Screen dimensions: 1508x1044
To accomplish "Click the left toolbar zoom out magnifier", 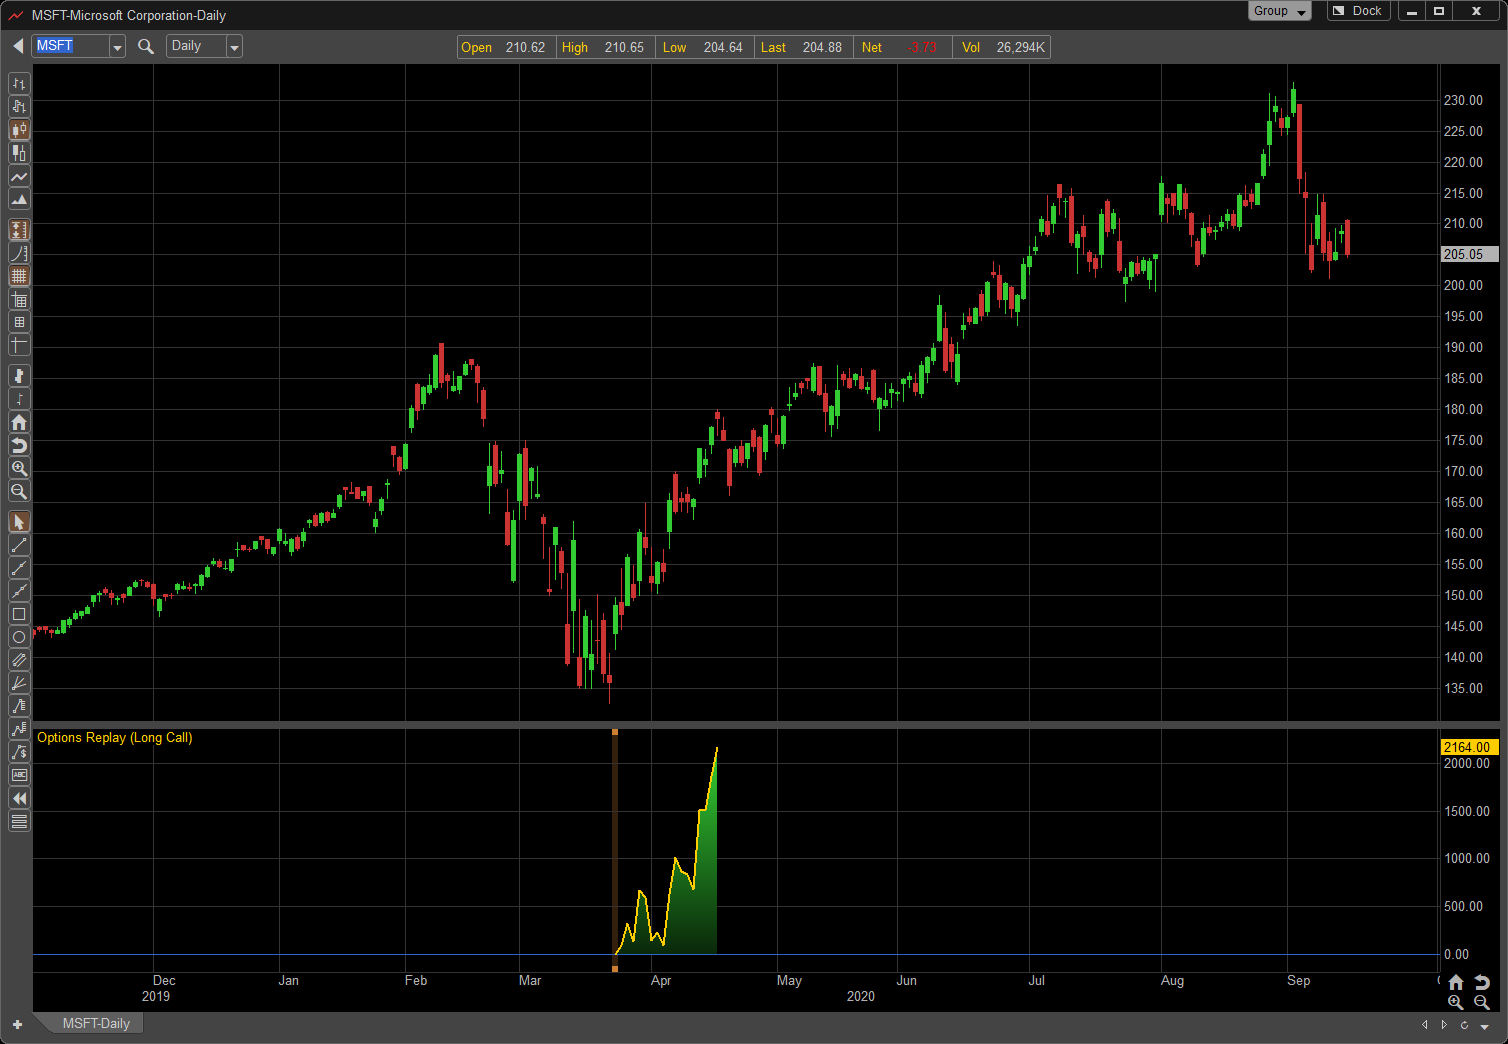I will pyautogui.click(x=19, y=491).
